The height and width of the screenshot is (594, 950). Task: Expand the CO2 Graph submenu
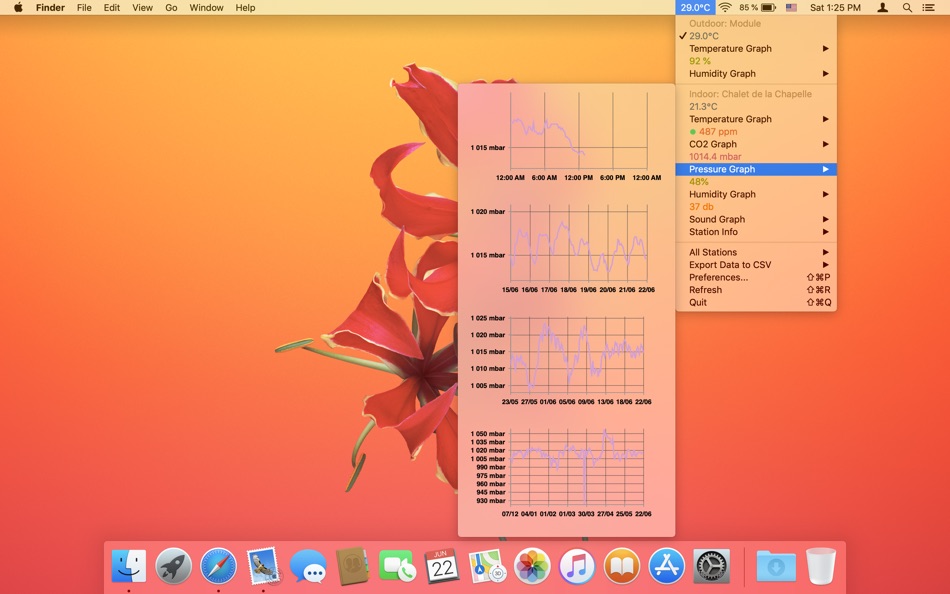tap(756, 144)
